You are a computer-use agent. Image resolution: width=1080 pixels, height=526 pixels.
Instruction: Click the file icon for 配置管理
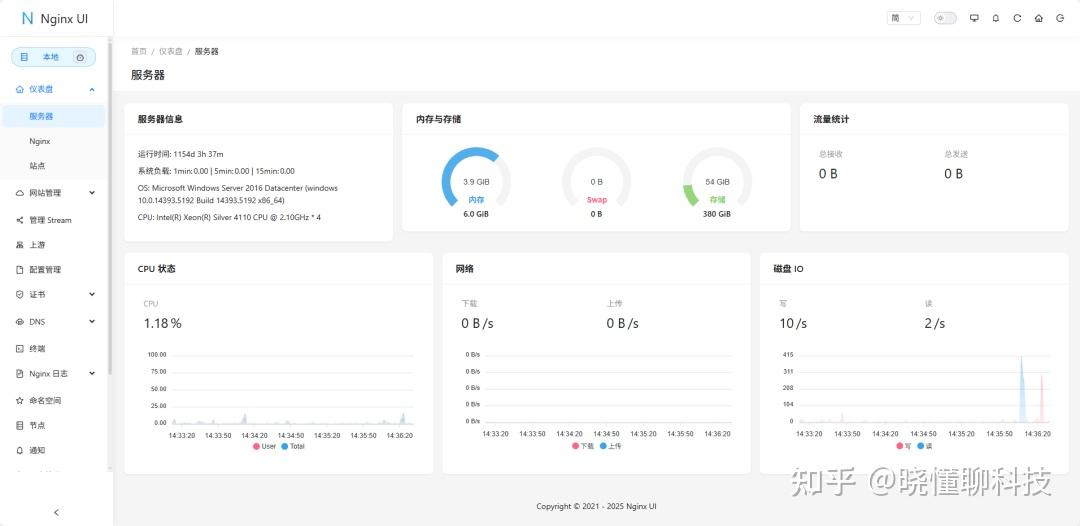pos(19,270)
